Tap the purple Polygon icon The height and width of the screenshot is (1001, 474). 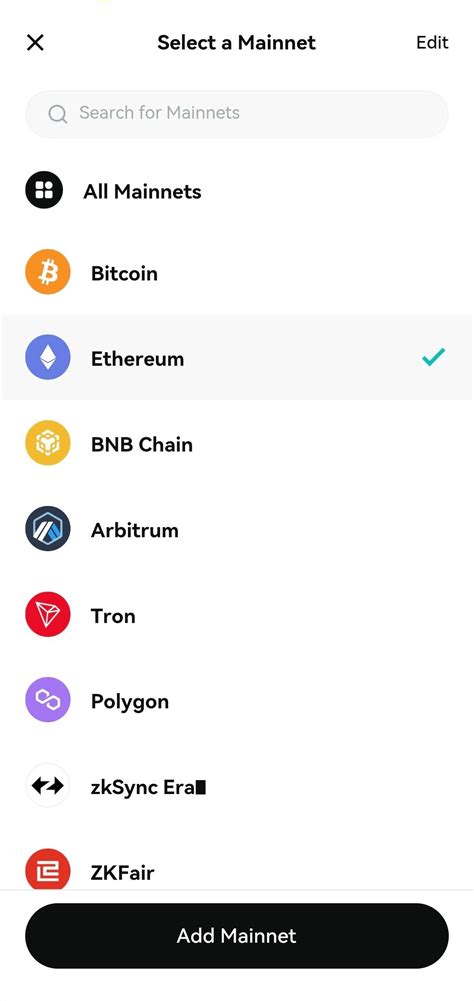click(x=47, y=700)
